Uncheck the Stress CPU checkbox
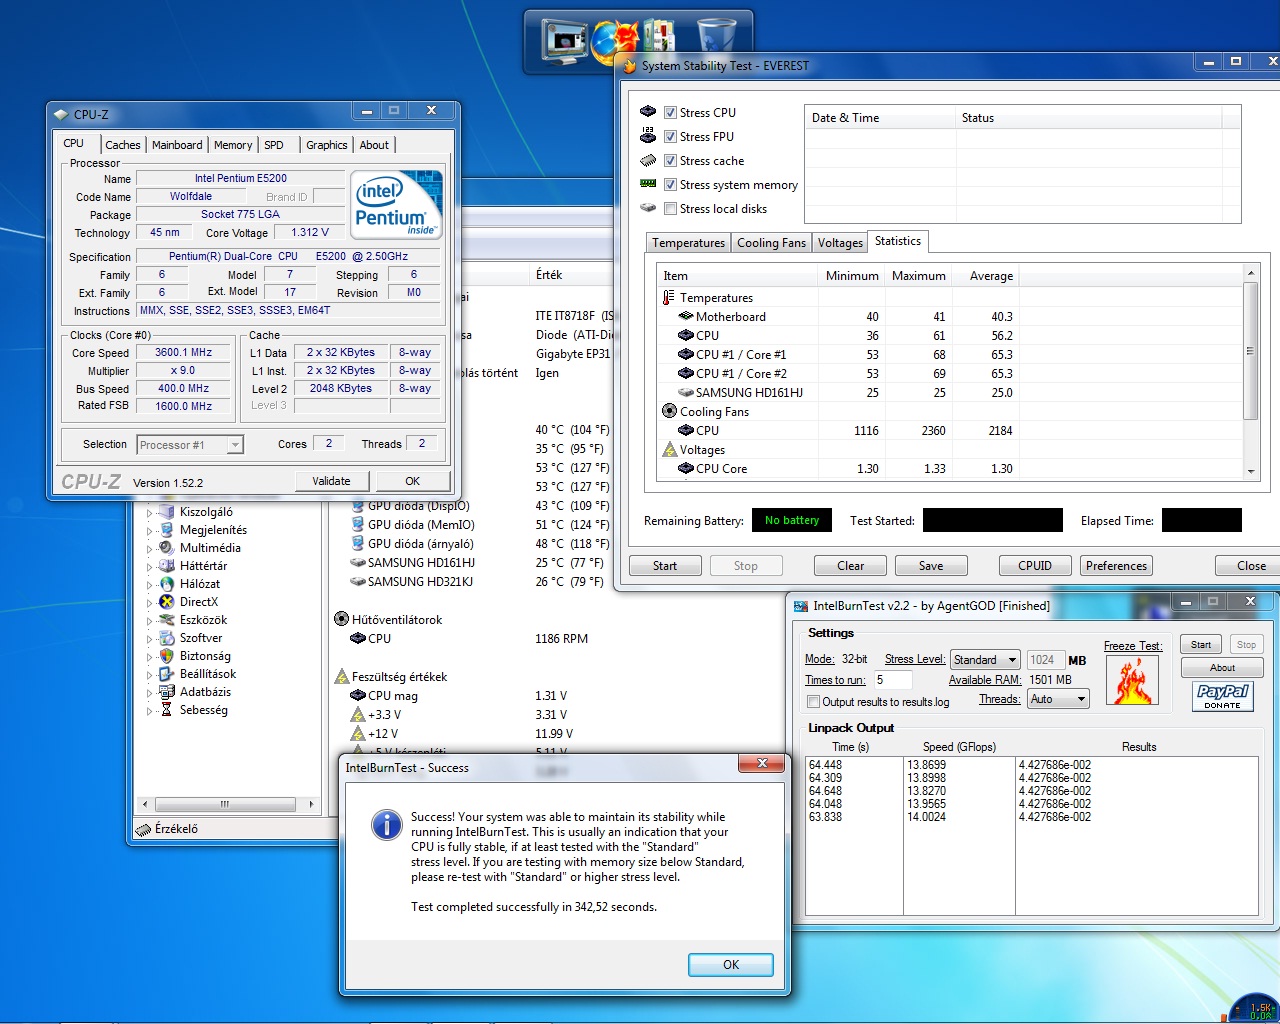This screenshot has width=1280, height=1024. [x=670, y=113]
